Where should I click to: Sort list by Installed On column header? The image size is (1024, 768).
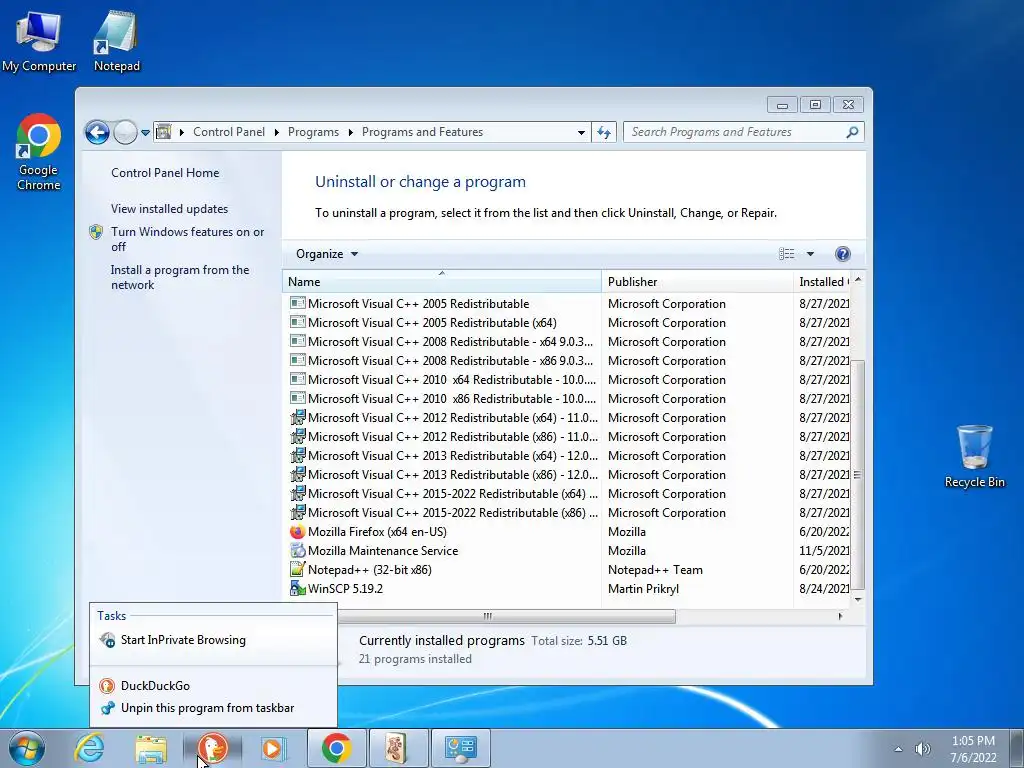[822, 281]
